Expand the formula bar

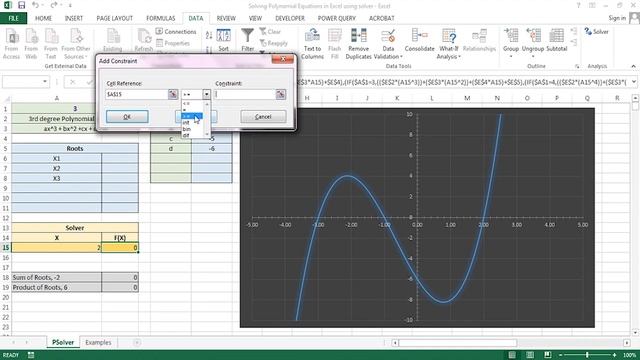(633, 82)
